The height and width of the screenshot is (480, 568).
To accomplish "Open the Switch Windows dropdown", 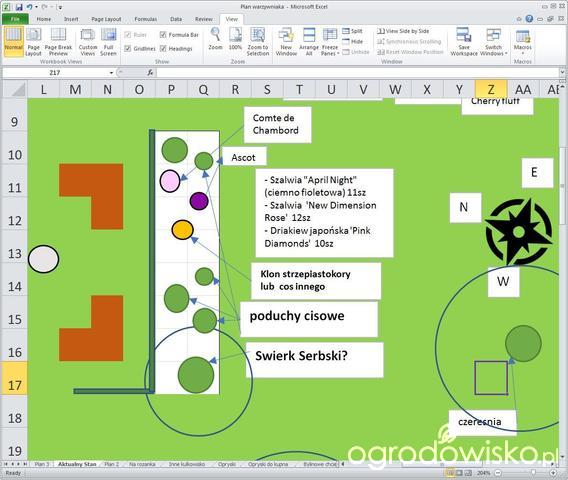I will coord(493,42).
